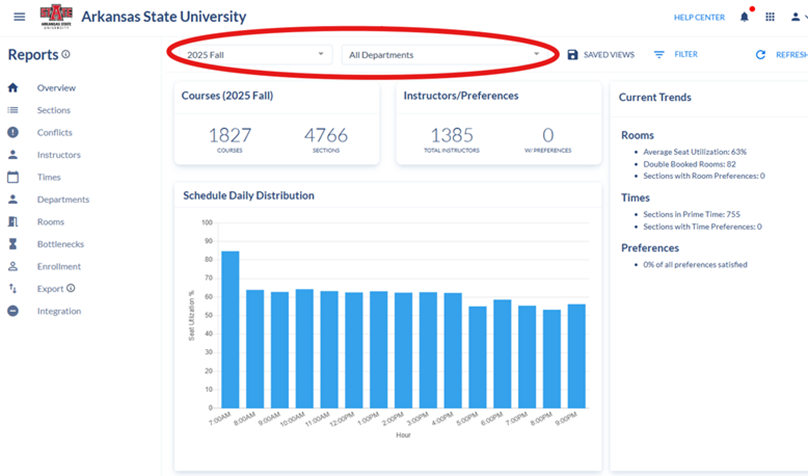Open Bottlenecks report
The height and width of the screenshot is (476, 808).
60,244
